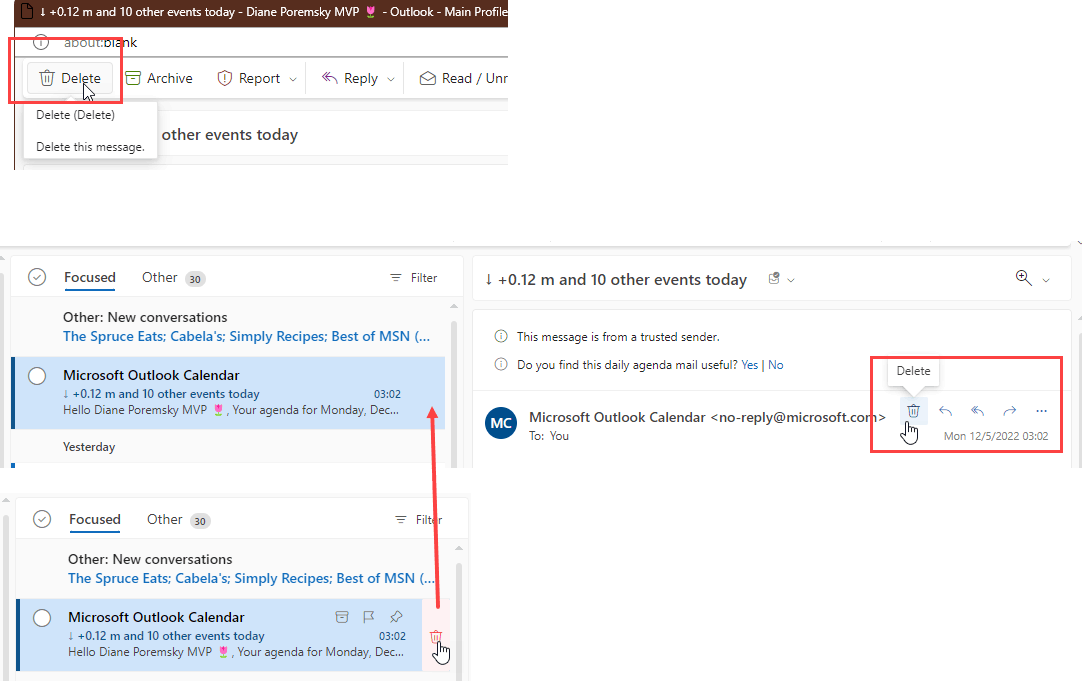Click the Read / Unread envelope button

(463, 78)
